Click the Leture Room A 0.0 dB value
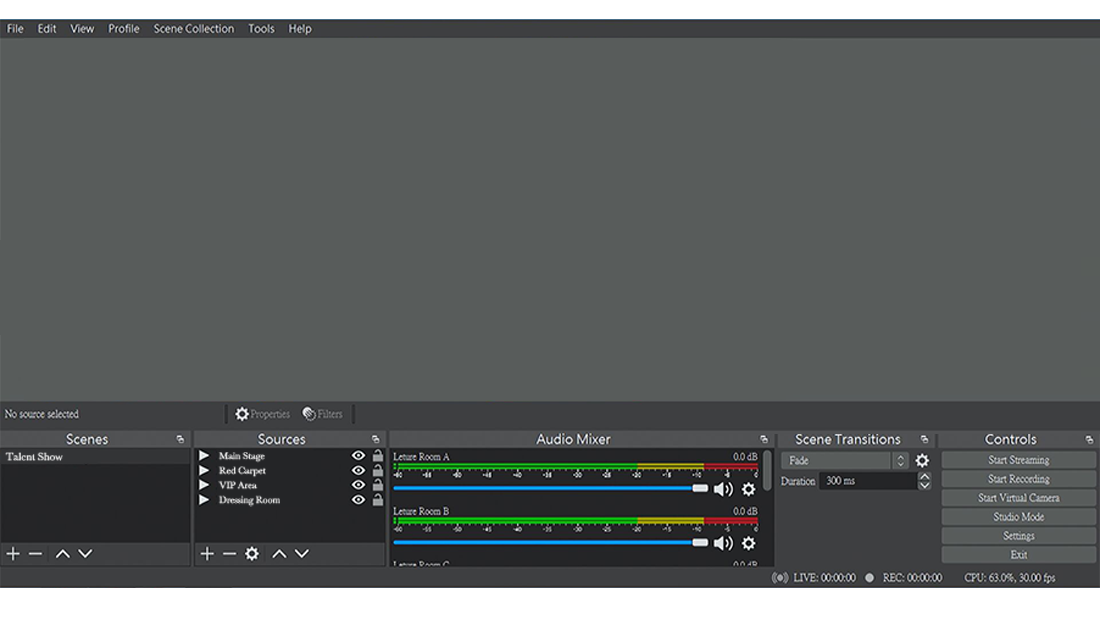This screenshot has width=1100, height=620. (745, 457)
